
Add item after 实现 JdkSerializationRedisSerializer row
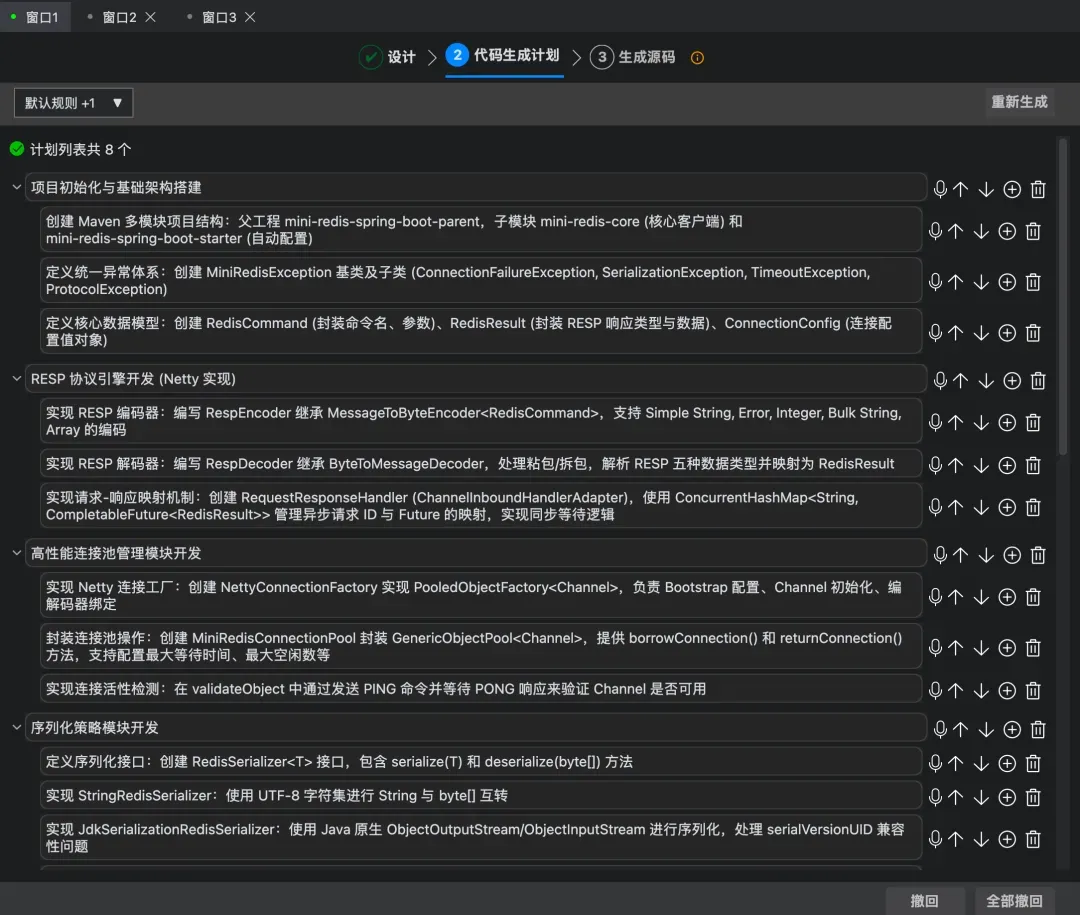pyautogui.click(x=1007, y=839)
